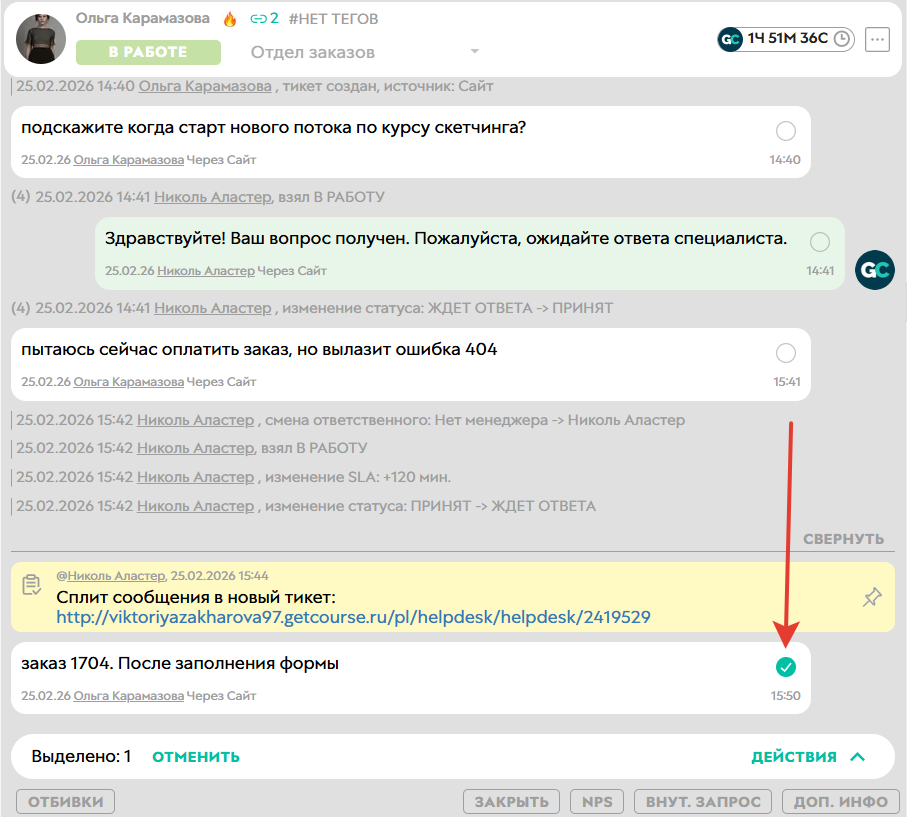Open Николь Аластер link in изменение SLA line
Image resolution: width=907 pixels, height=817 pixels.
(196, 477)
